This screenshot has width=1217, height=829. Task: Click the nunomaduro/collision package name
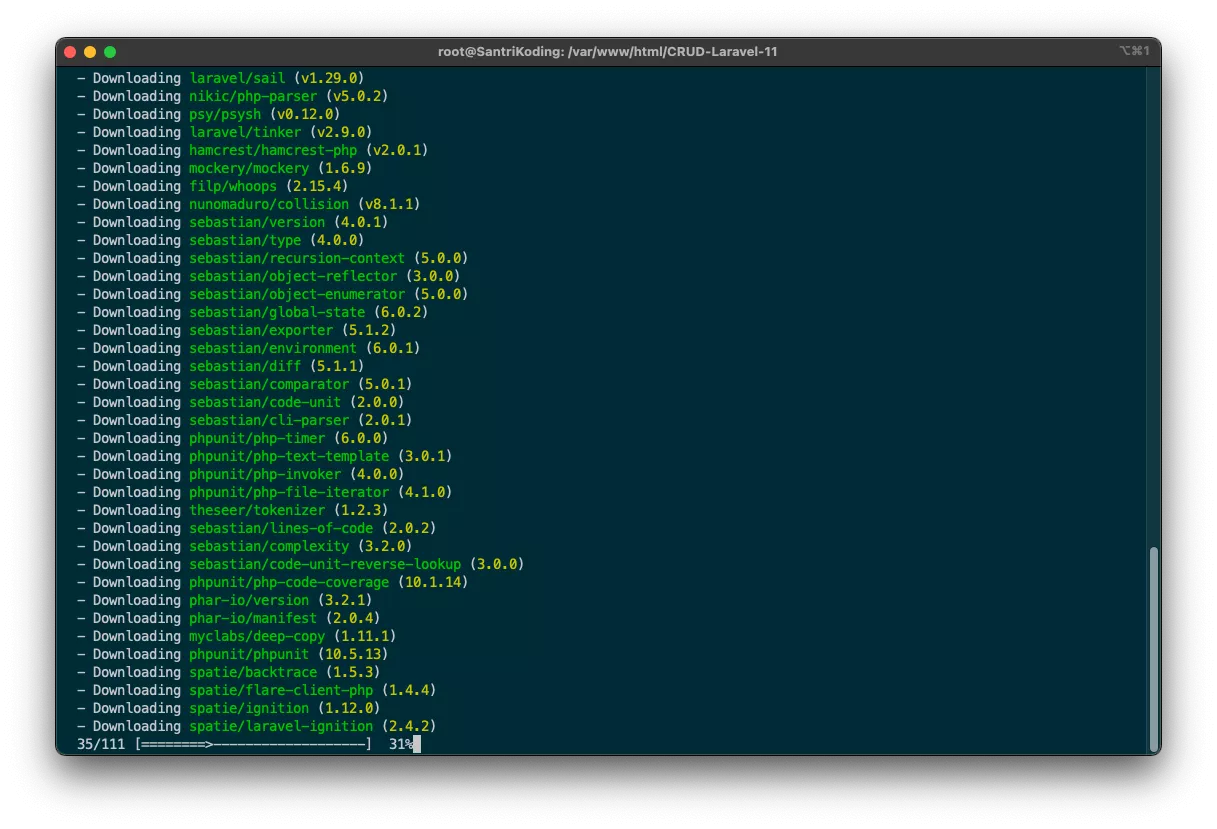point(269,204)
